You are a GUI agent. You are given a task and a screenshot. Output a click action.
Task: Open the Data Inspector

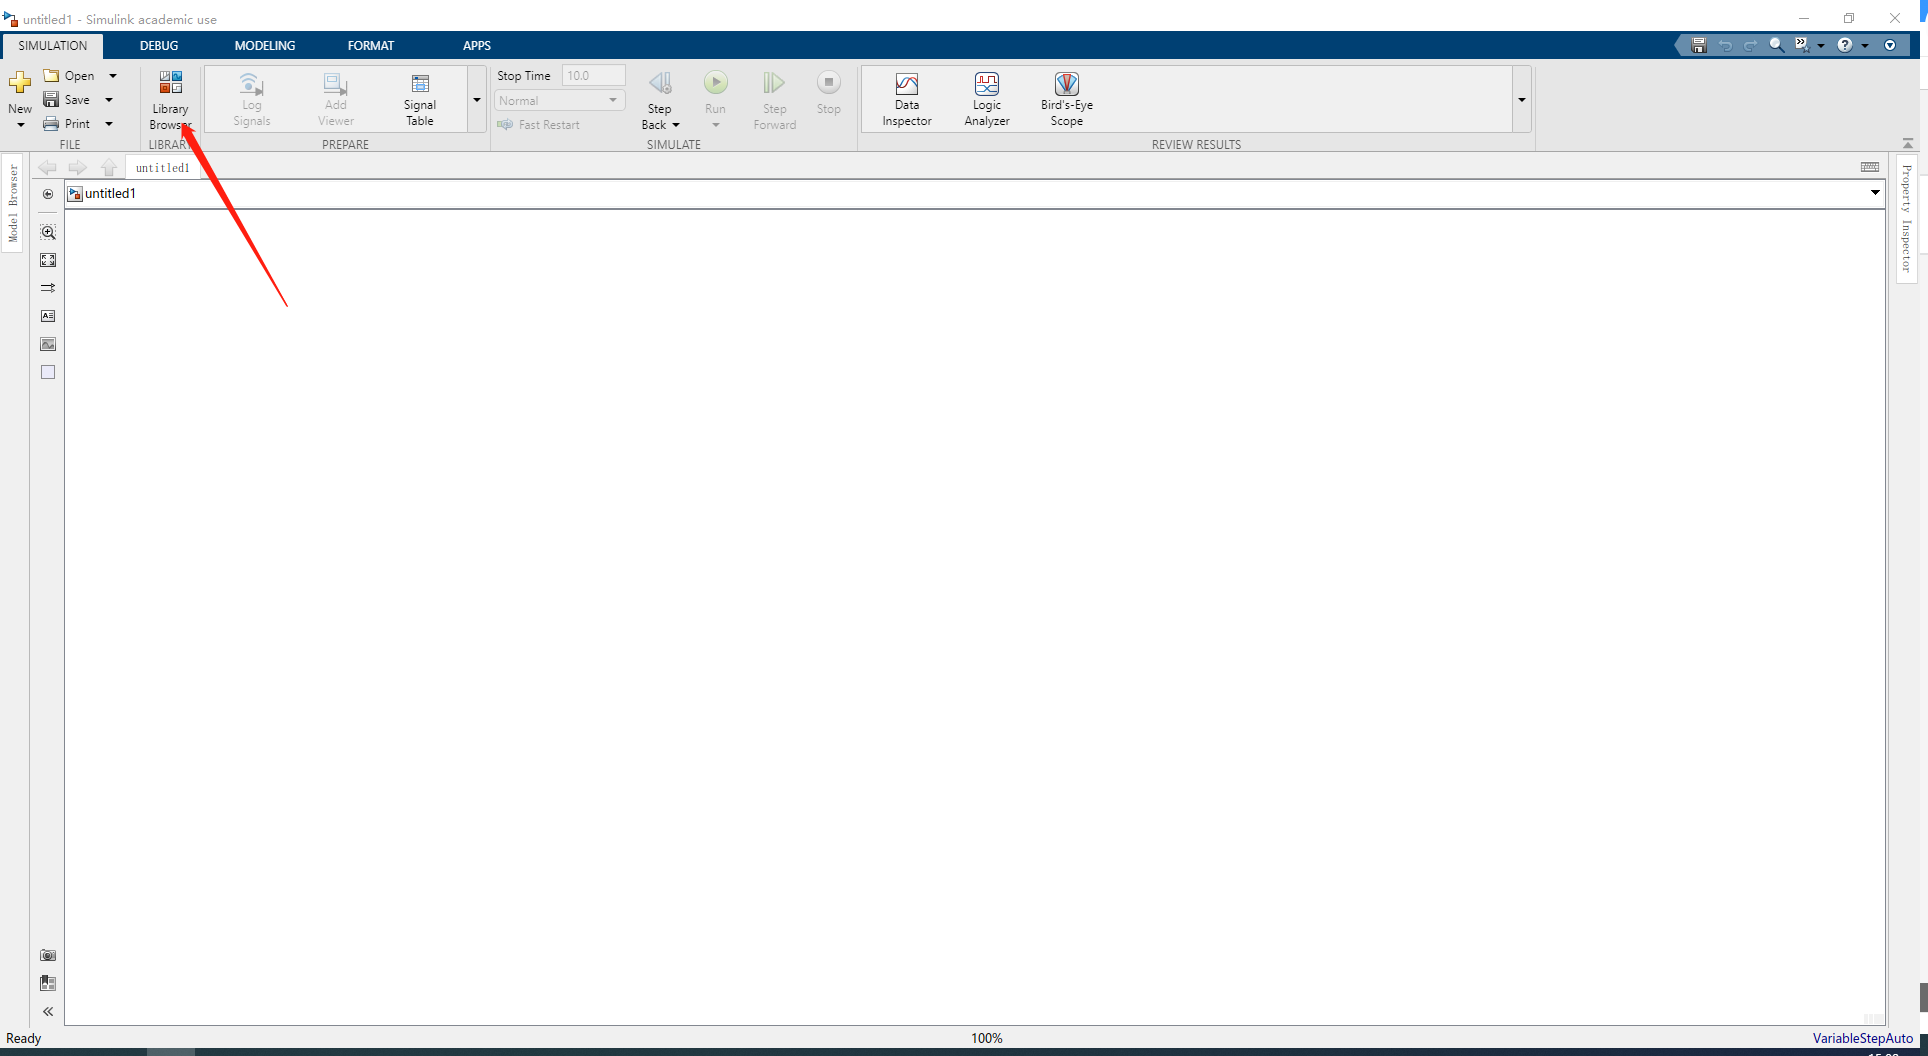pos(905,98)
